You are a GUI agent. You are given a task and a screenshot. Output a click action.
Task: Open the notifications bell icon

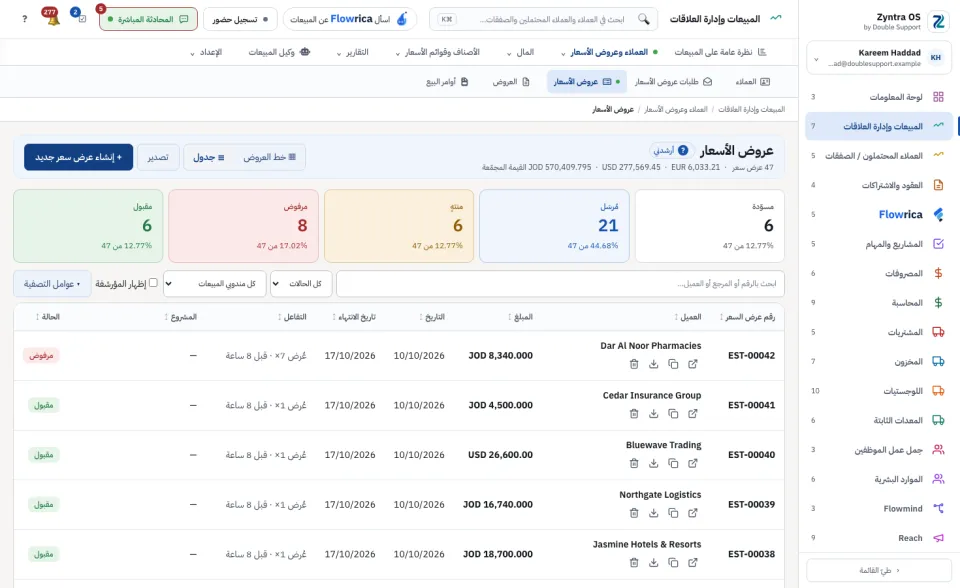[x=53, y=19]
